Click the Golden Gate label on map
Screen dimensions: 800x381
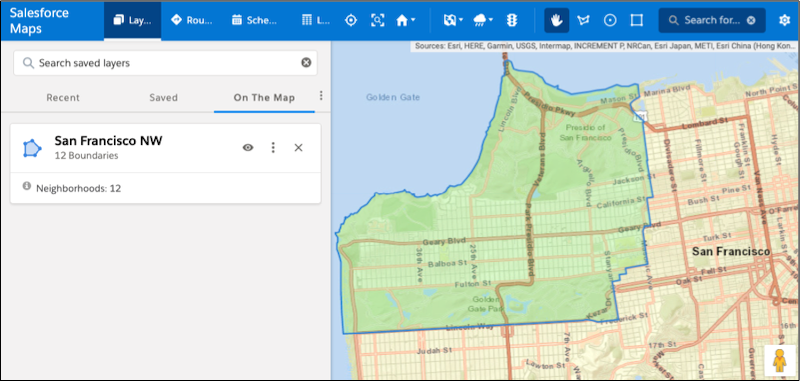pos(393,97)
